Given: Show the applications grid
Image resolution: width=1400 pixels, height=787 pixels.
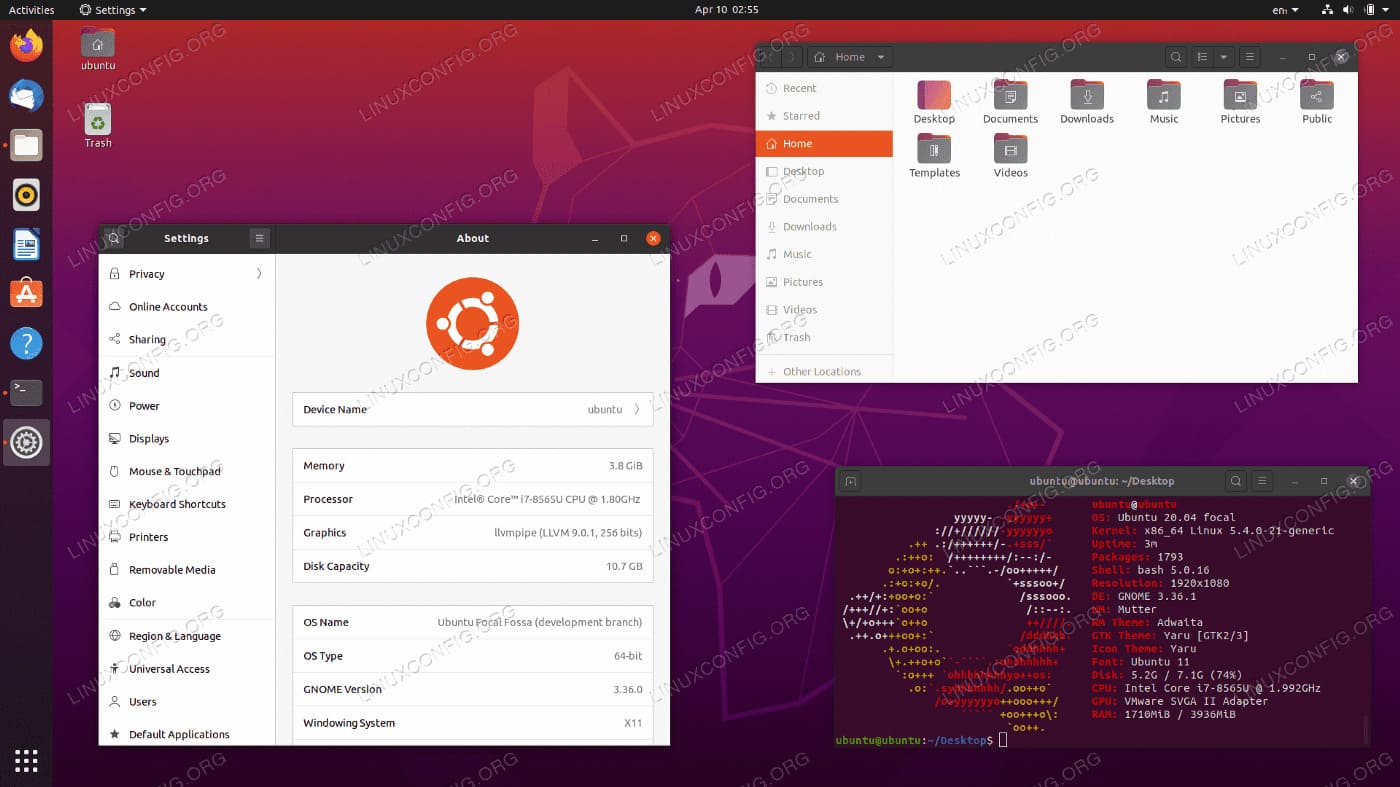Looking at the screenshot, I should (26, 761).
